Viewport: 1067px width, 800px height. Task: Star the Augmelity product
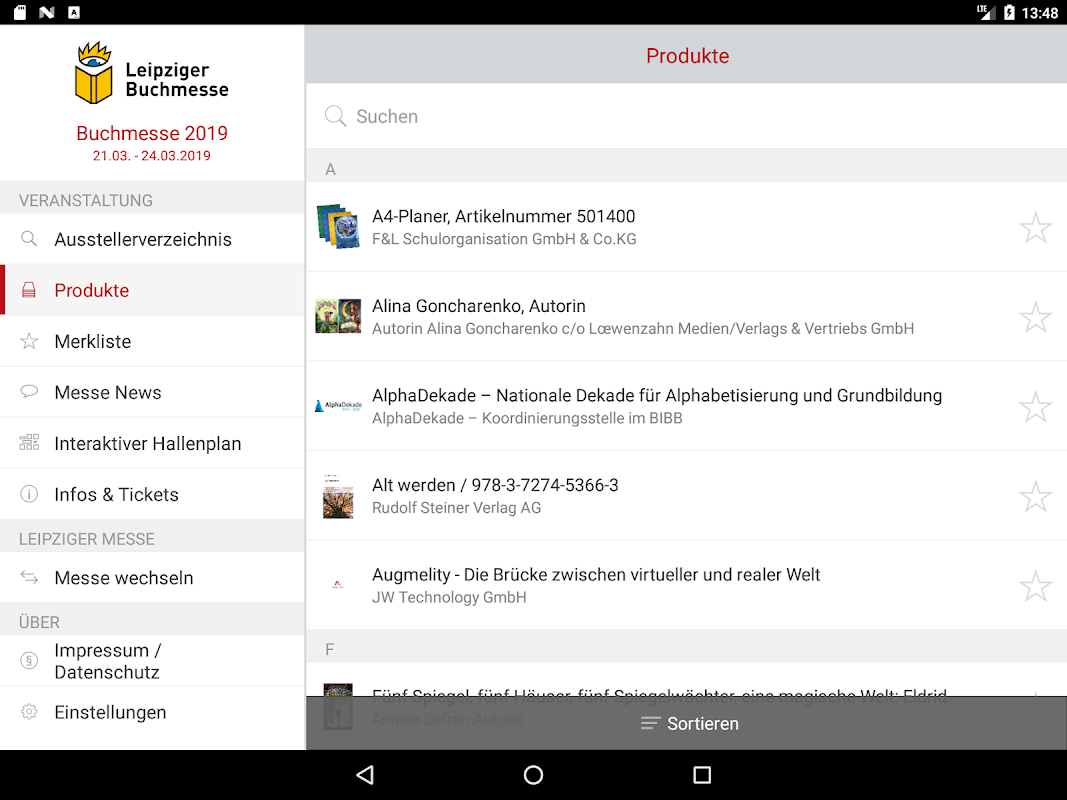[1035, 586]
